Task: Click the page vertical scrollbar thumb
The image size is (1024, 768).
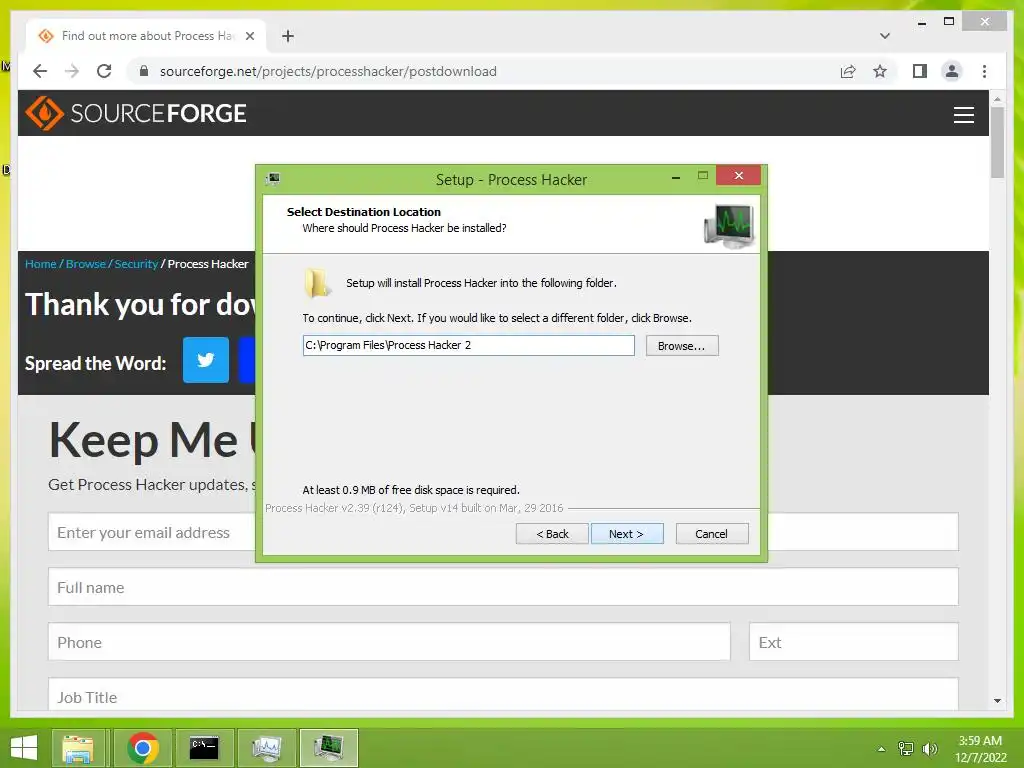Action: [x=997, y=142]
